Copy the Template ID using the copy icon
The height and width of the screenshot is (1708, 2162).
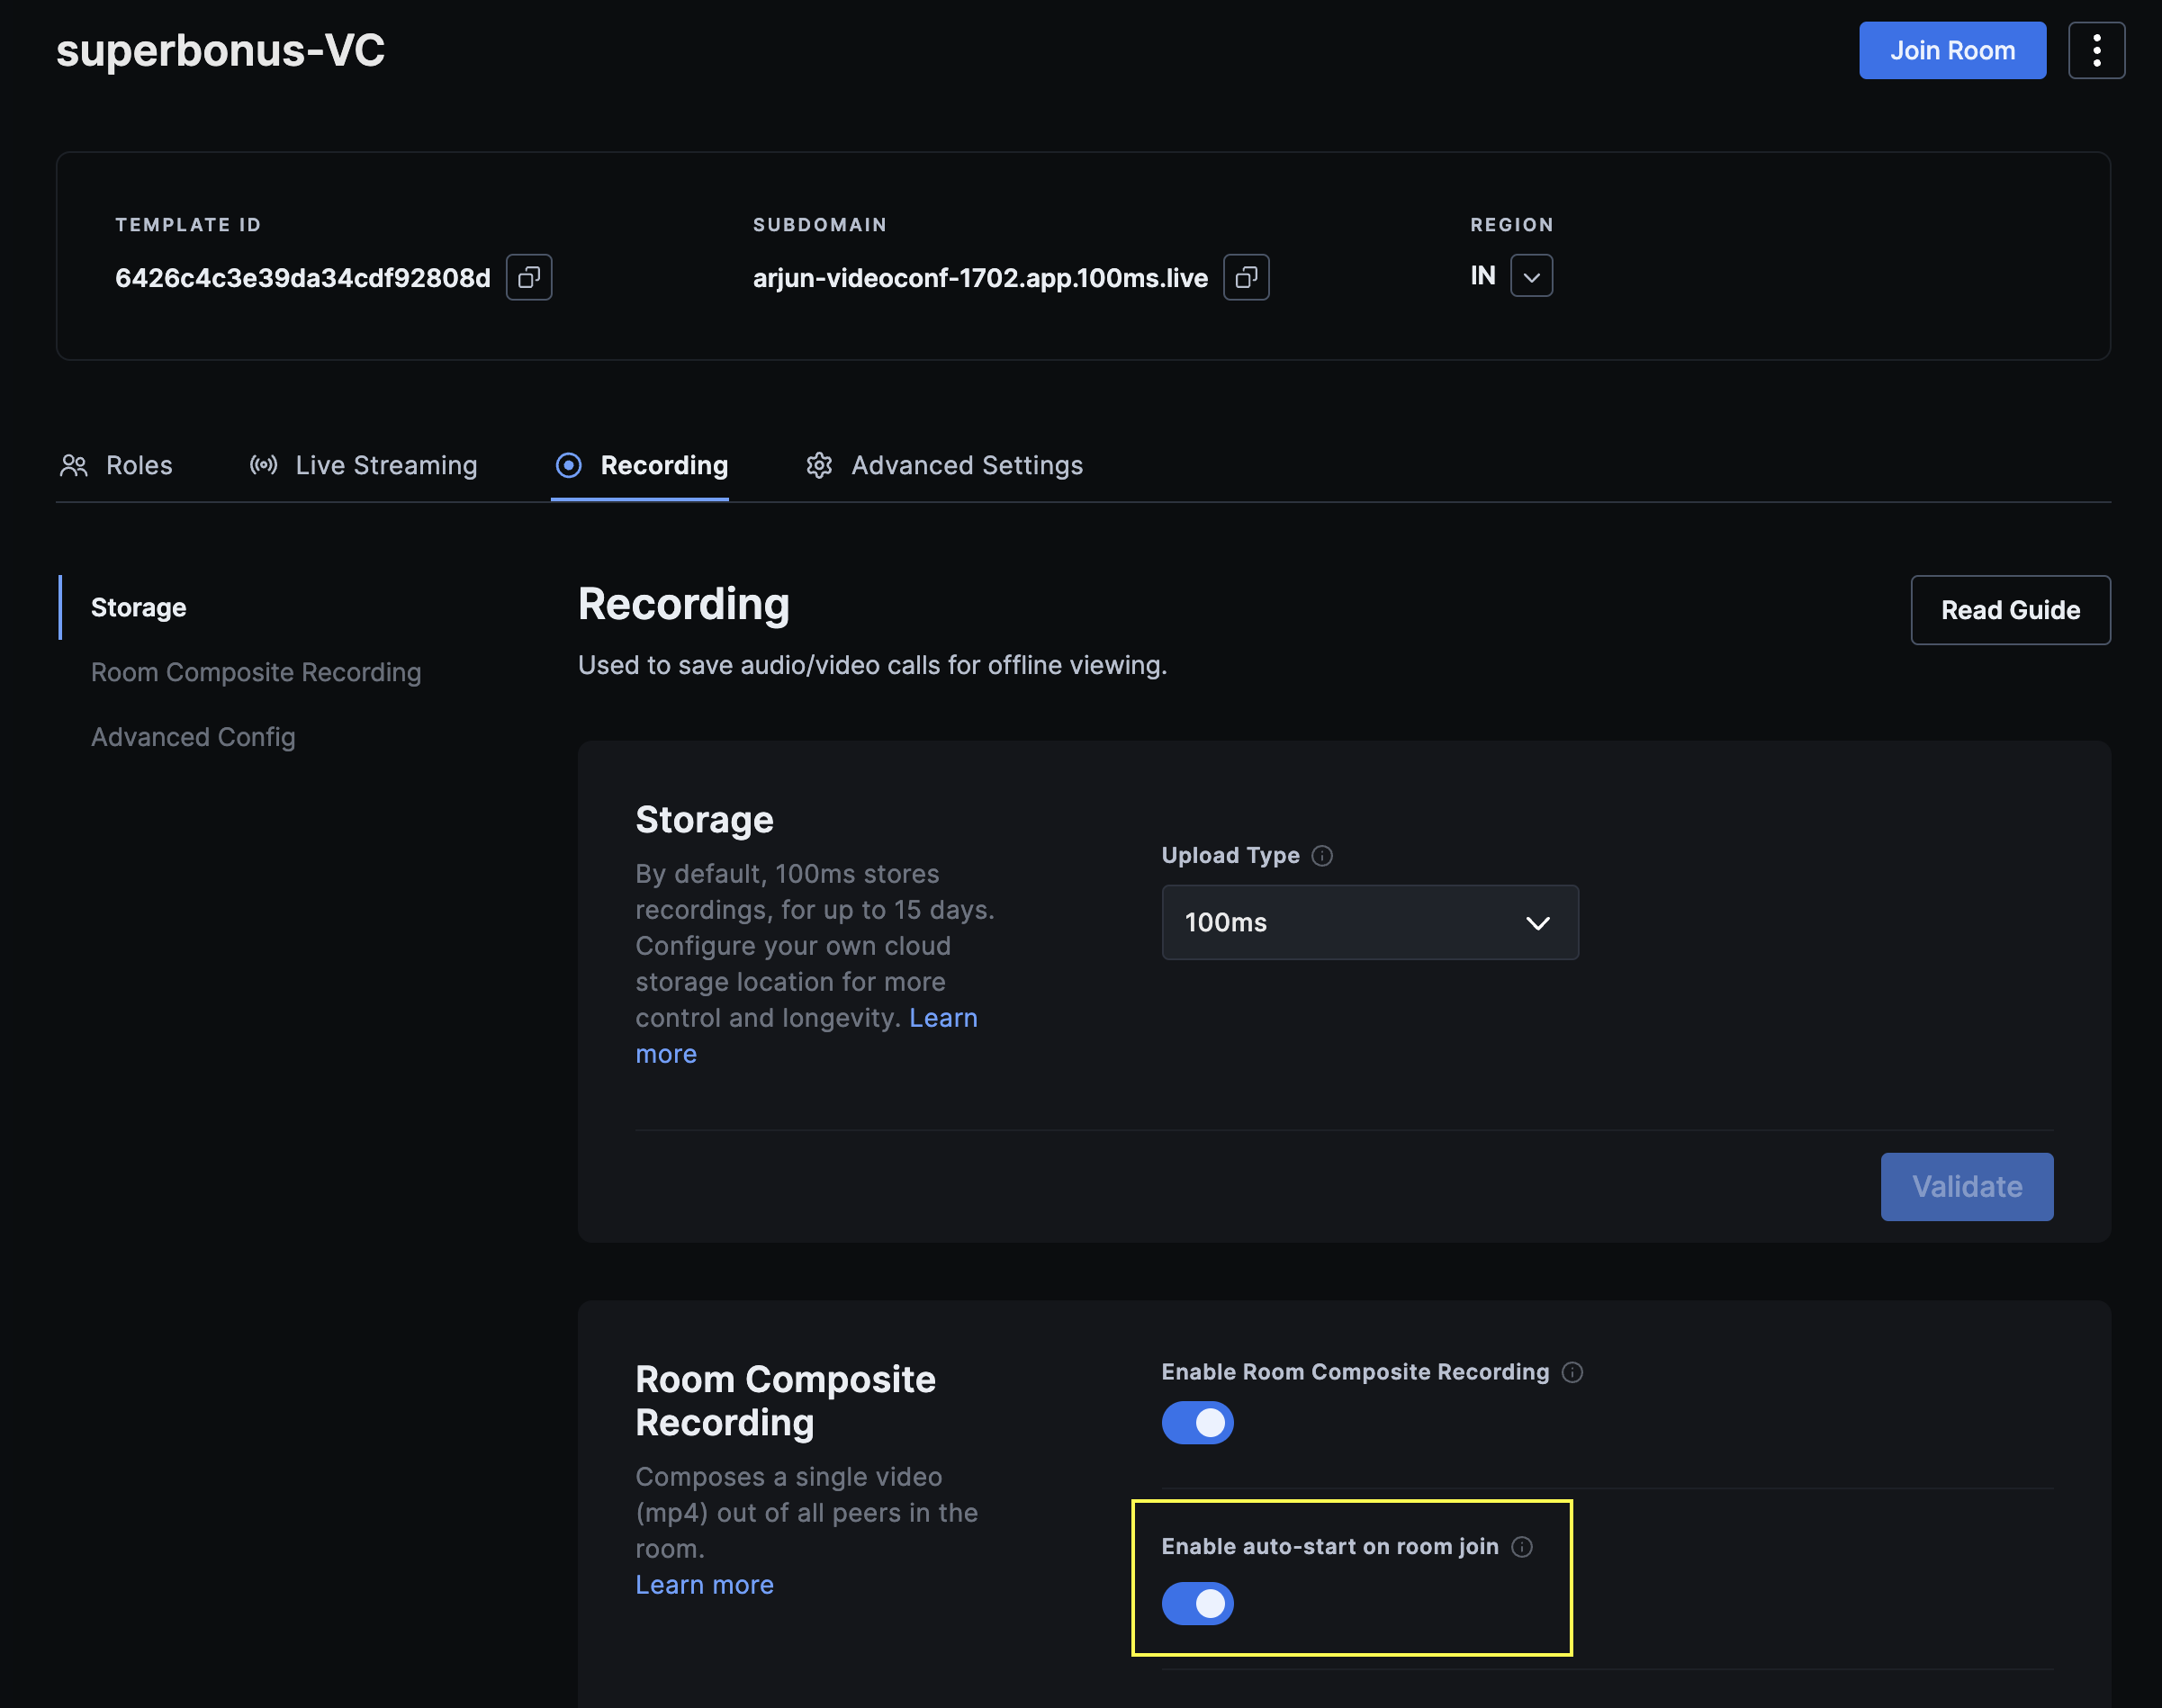(x=529, y=277)
